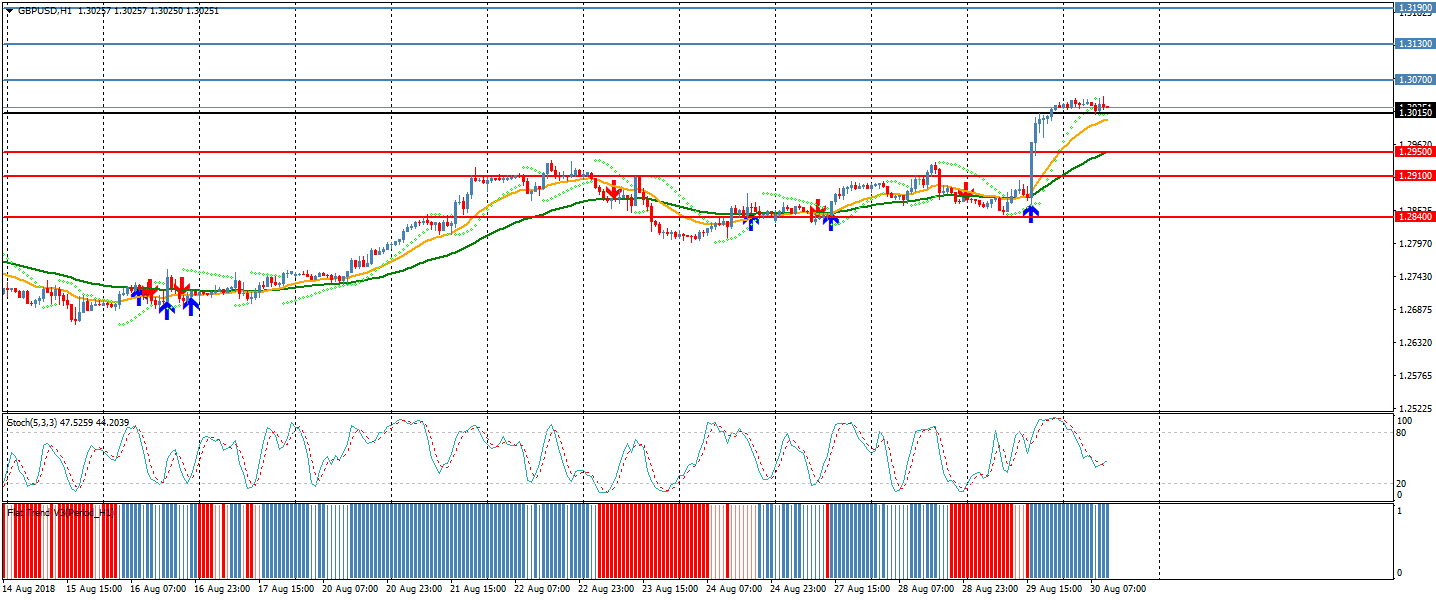Viewport: 1436px width, 600px height.
Task: Click the black 1.30150 price label
Action: [x=1415, y=114]
